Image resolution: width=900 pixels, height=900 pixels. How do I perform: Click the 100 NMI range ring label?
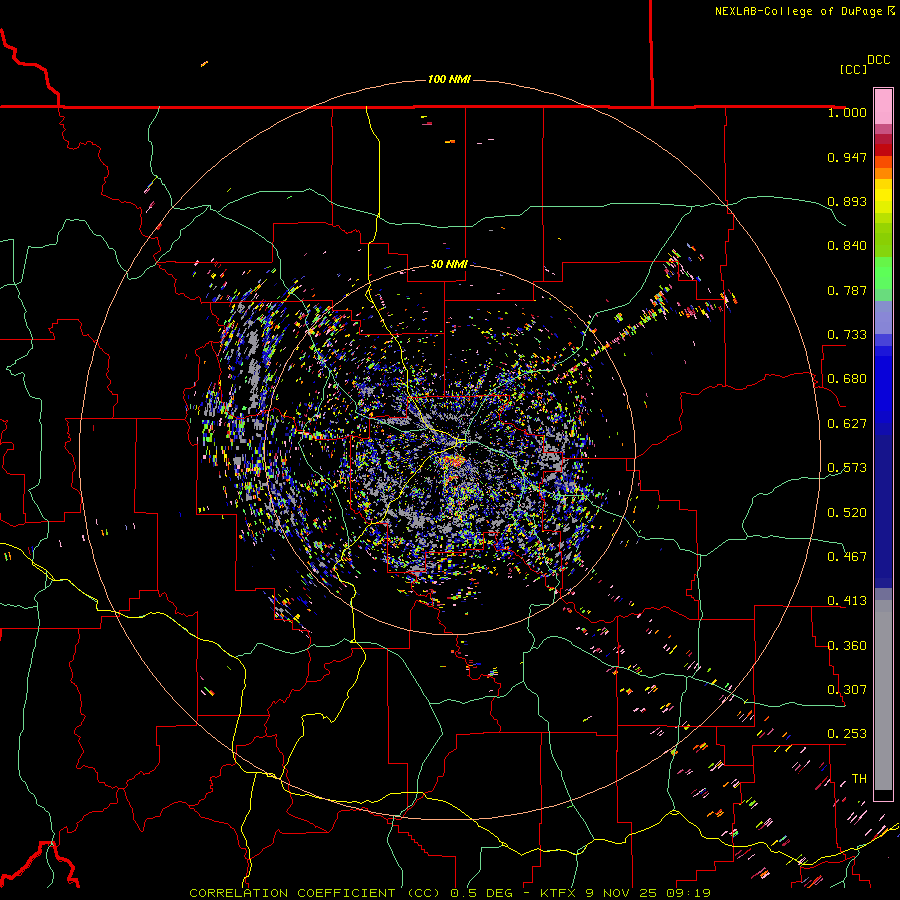(x=449, y=79)
